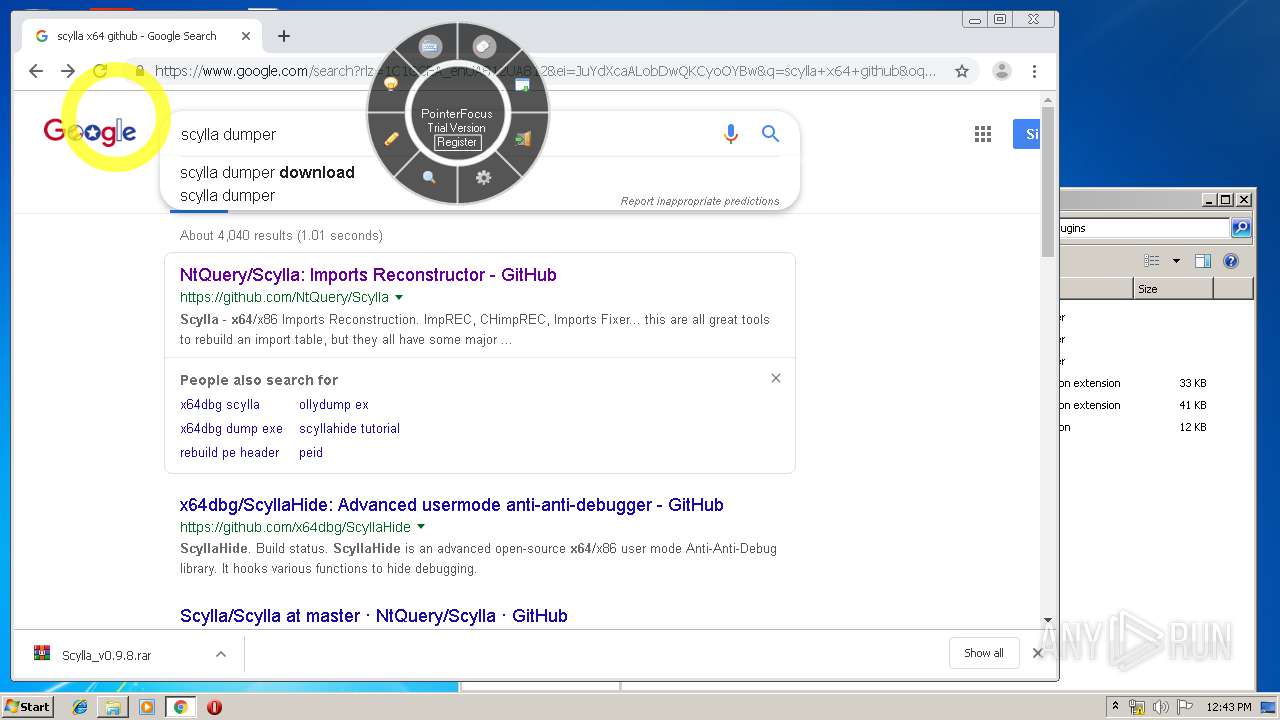Click Report inappropriate predictions
Viewport: 1280px width, 720px height.
(700, 201)
